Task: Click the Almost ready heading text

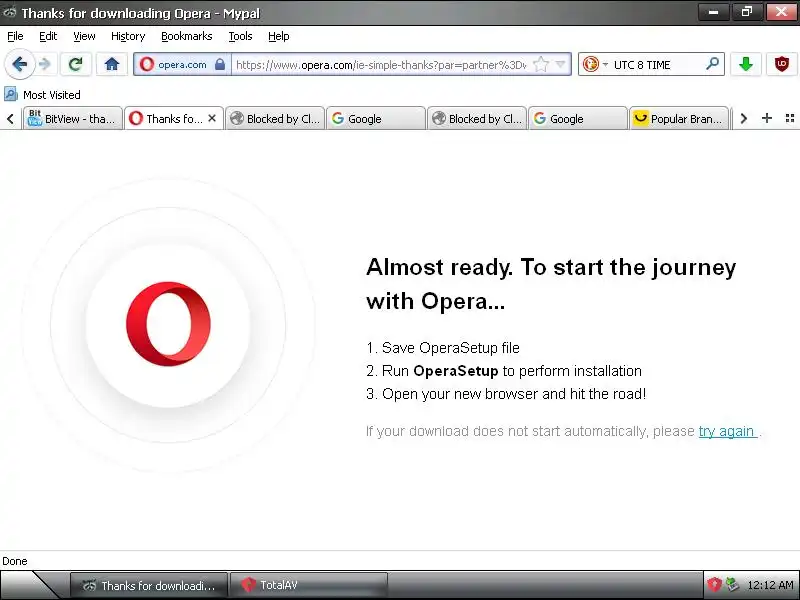Action: click(551, 284)
